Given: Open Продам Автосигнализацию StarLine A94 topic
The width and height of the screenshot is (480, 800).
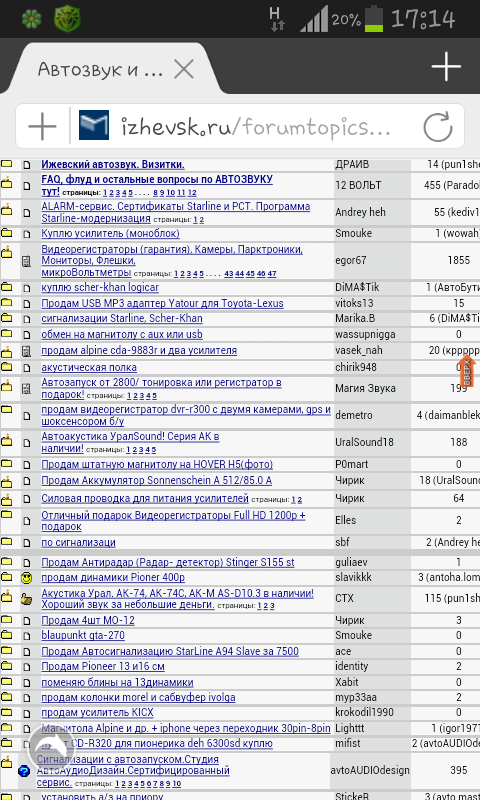Looking at the screenshot, I should pos(170,651).
